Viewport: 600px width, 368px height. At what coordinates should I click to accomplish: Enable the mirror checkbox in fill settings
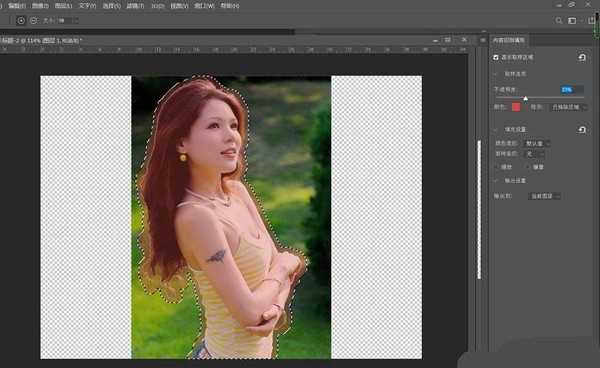point(528,167)
